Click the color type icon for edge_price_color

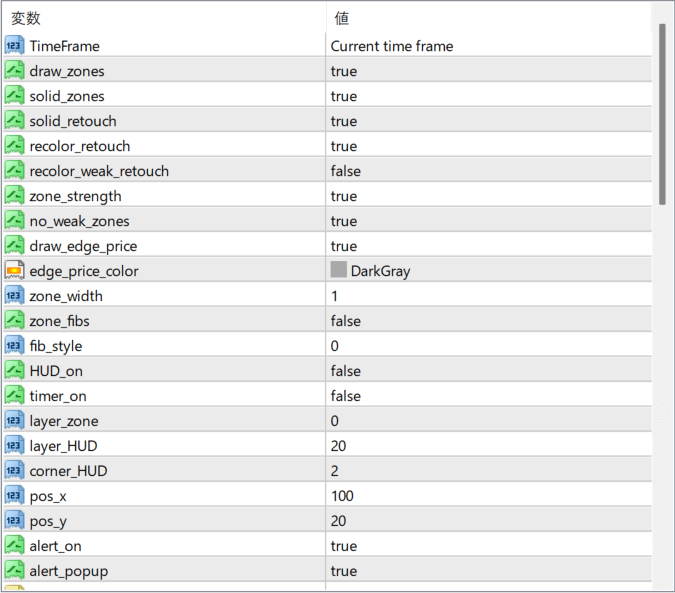pyautogui.click(x=14, y=271)
